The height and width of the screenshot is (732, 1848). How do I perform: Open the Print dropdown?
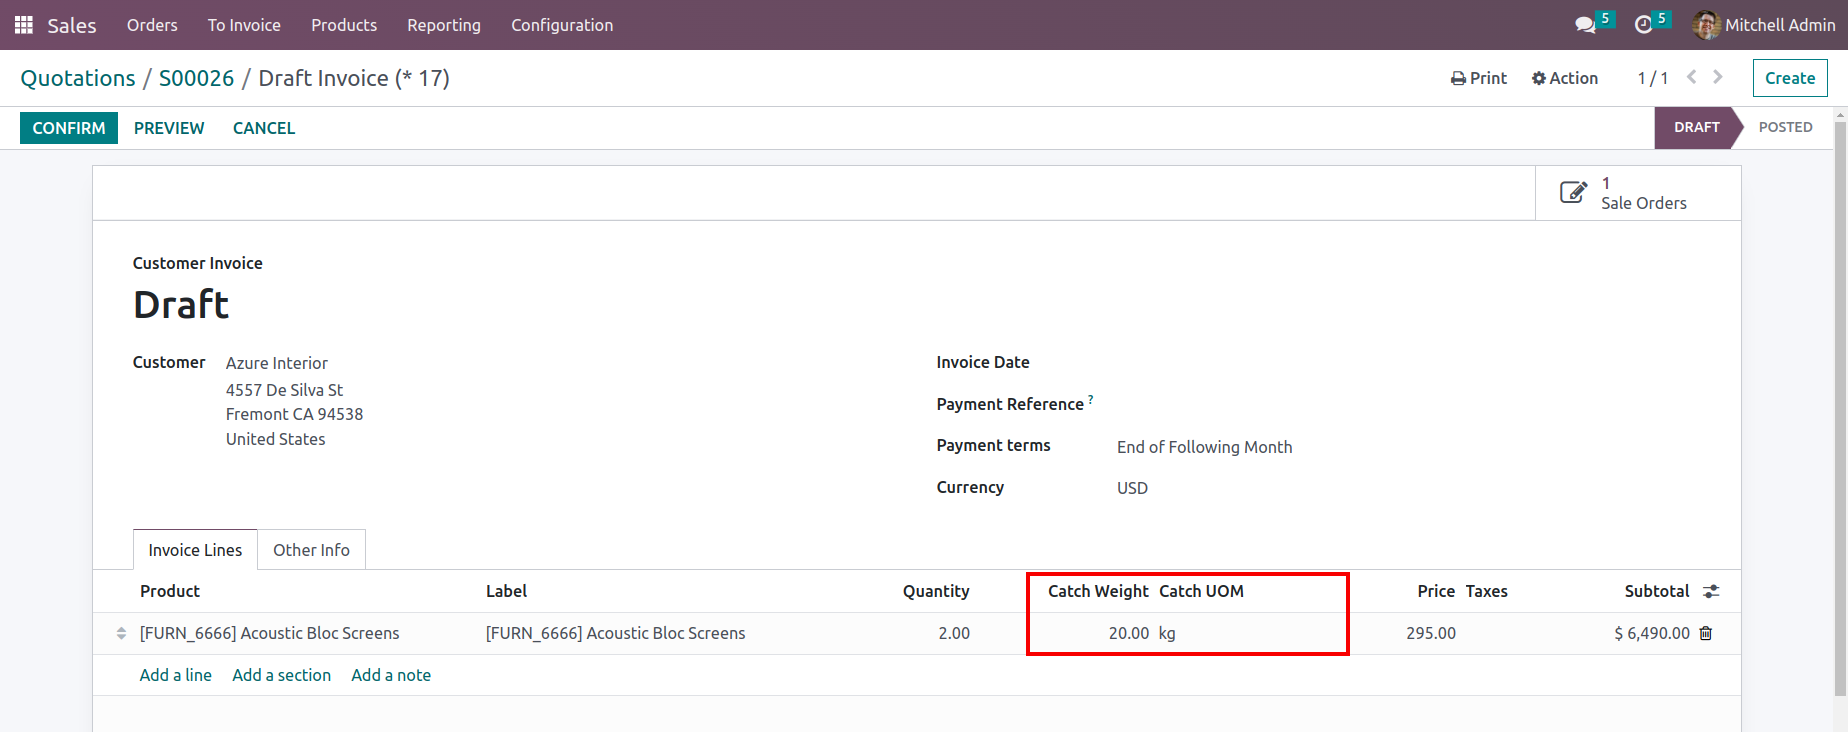tap(1479, 78)
